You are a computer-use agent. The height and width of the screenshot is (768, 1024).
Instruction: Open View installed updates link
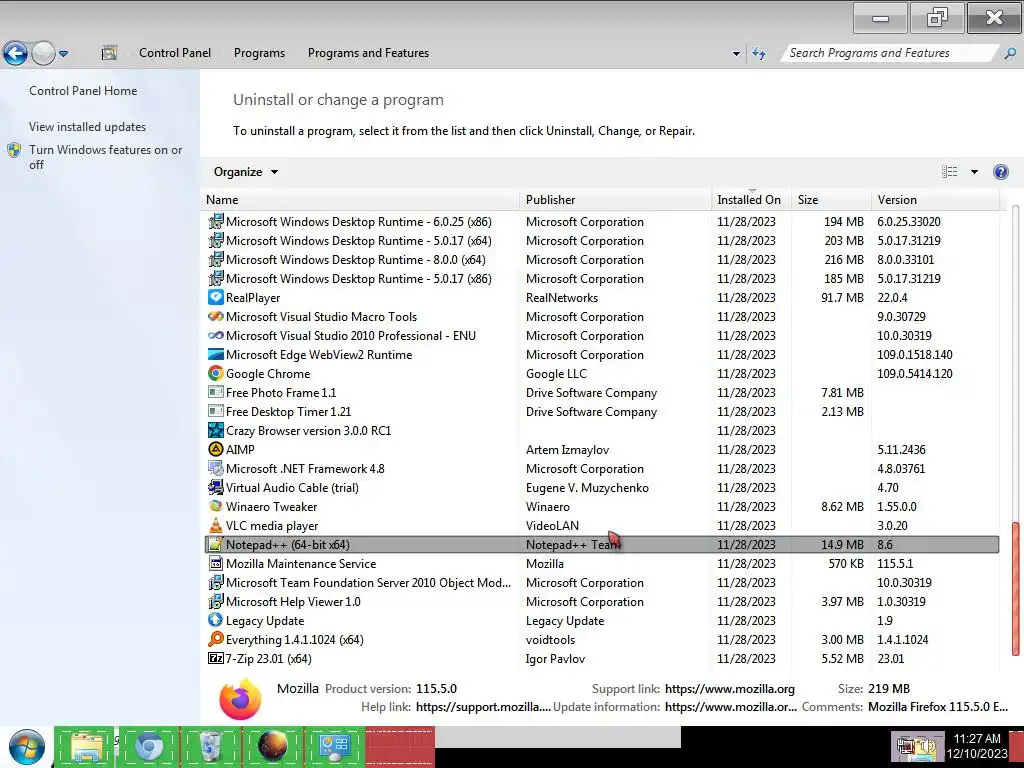click(x=88, y=127)
